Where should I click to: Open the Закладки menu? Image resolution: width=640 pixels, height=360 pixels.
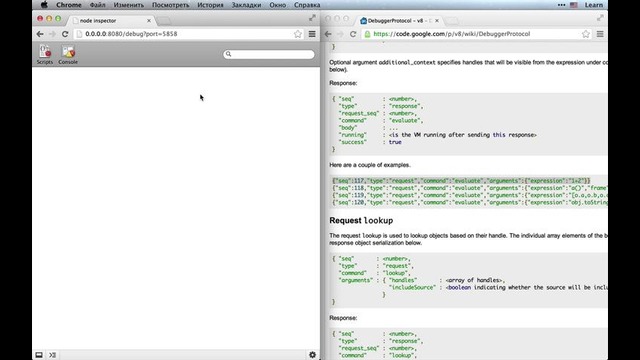coord(246,5)
